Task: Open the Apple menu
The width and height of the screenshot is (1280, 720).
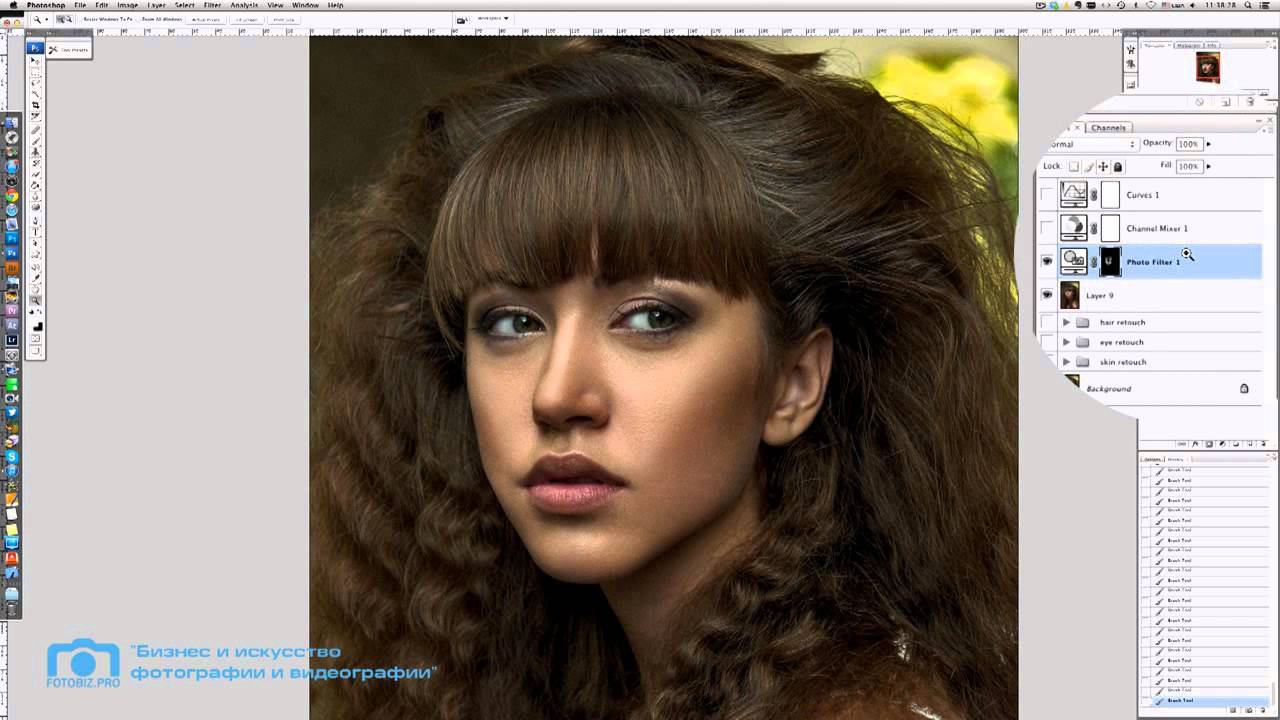Action: click(13, 5)
